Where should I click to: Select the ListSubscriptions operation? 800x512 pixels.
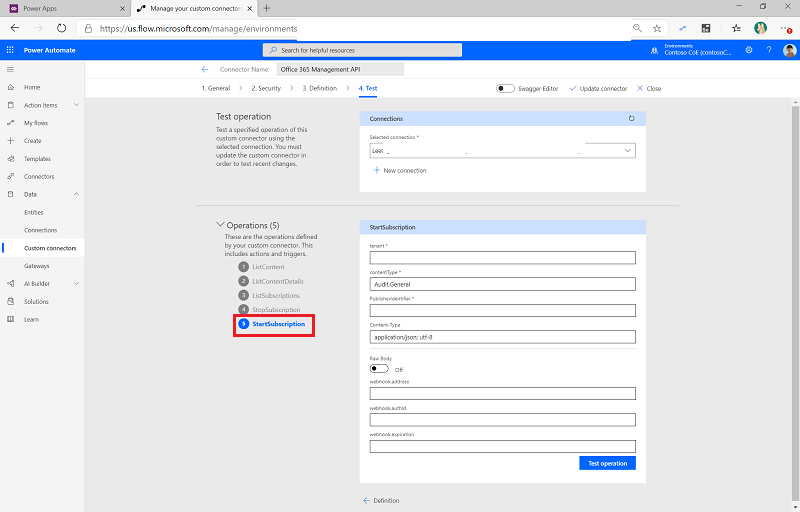(276, 295)
